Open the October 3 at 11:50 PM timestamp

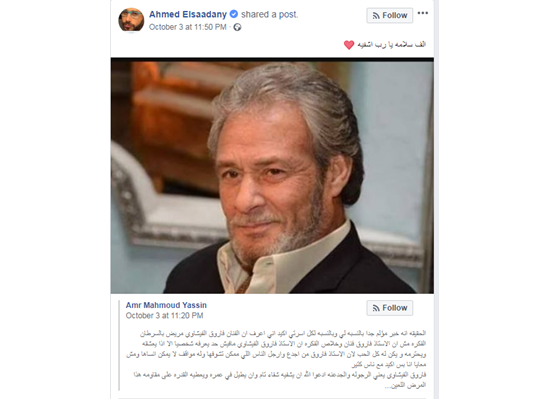tap(188, 27)
